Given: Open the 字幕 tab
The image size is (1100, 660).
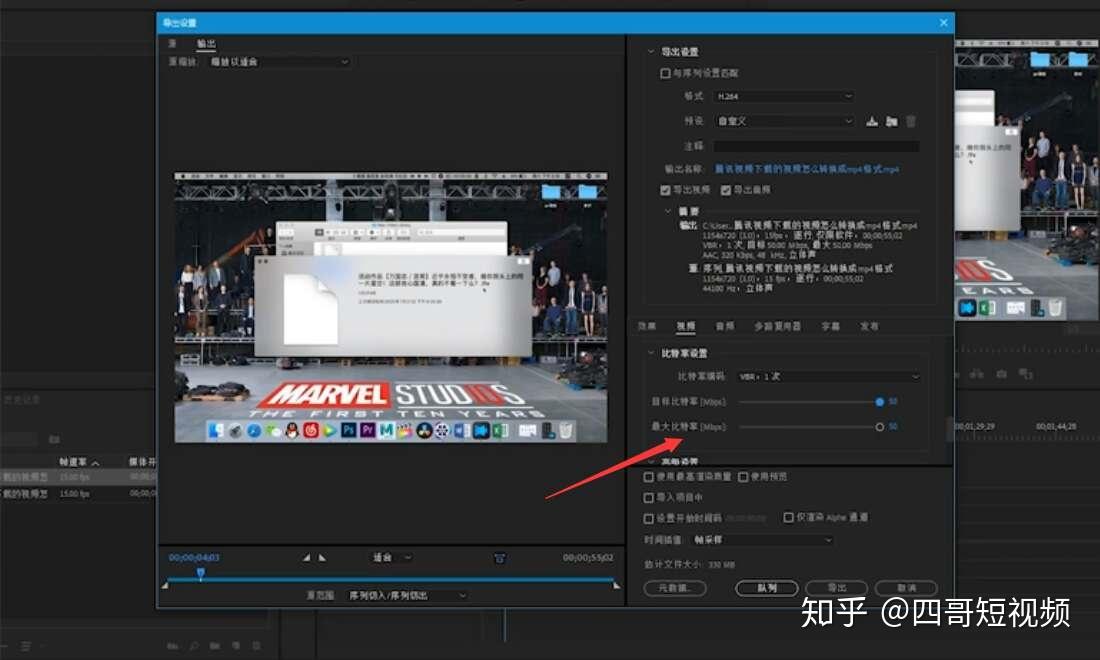Looking at the screenshot, I should coord(830,326).
